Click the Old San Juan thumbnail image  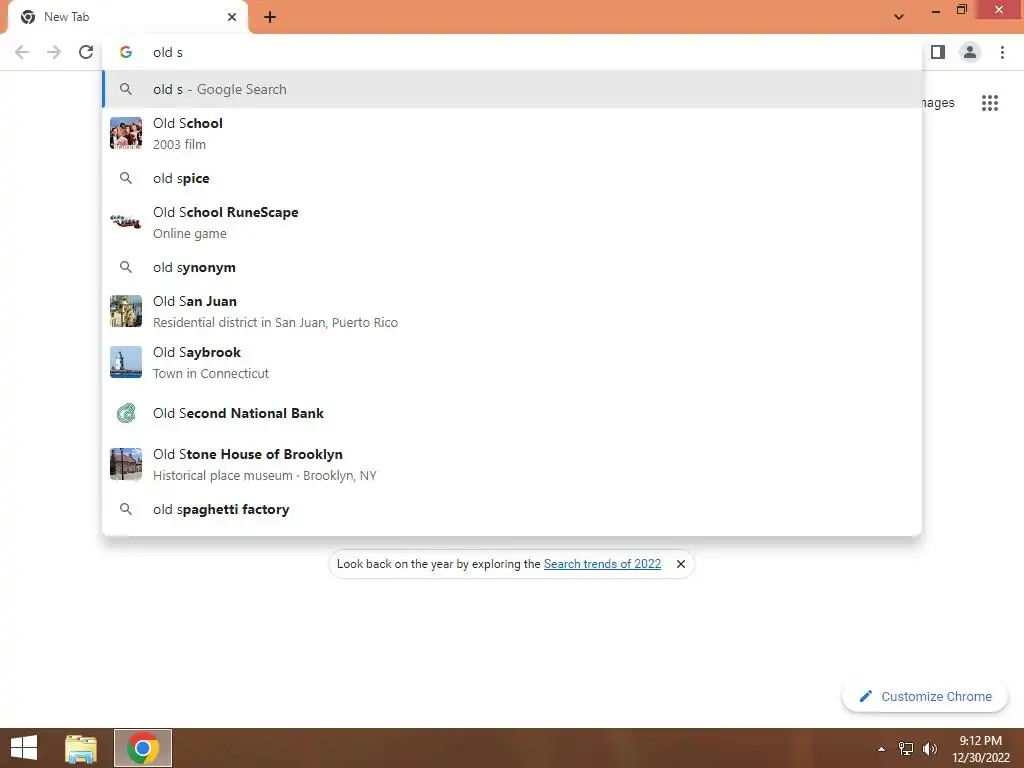(x=125, y=311)
